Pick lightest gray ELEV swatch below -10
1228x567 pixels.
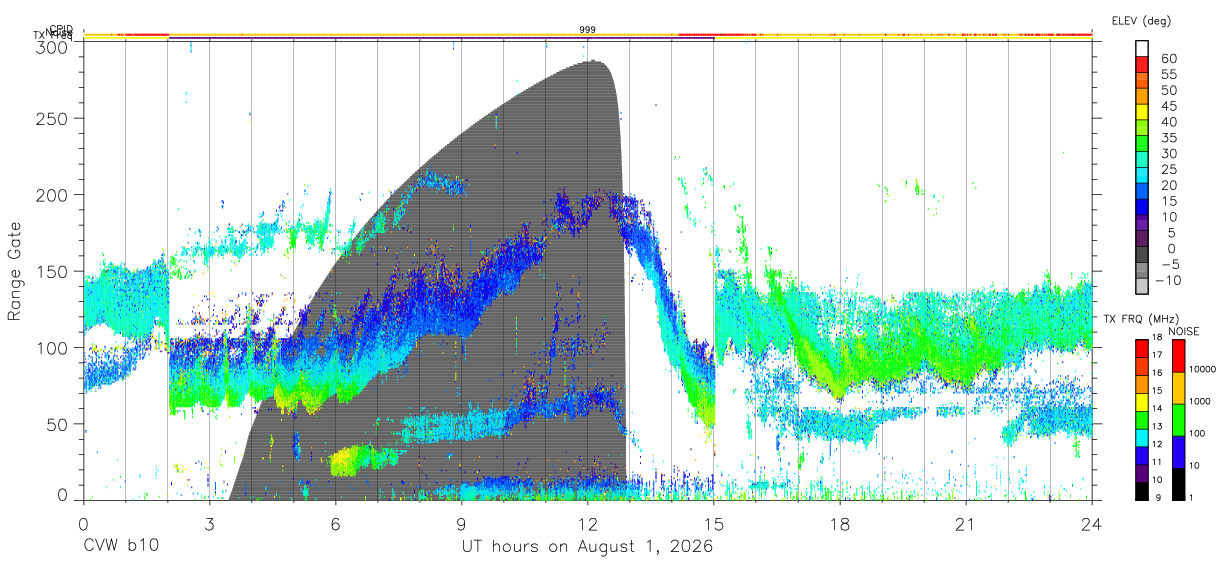1143,287
